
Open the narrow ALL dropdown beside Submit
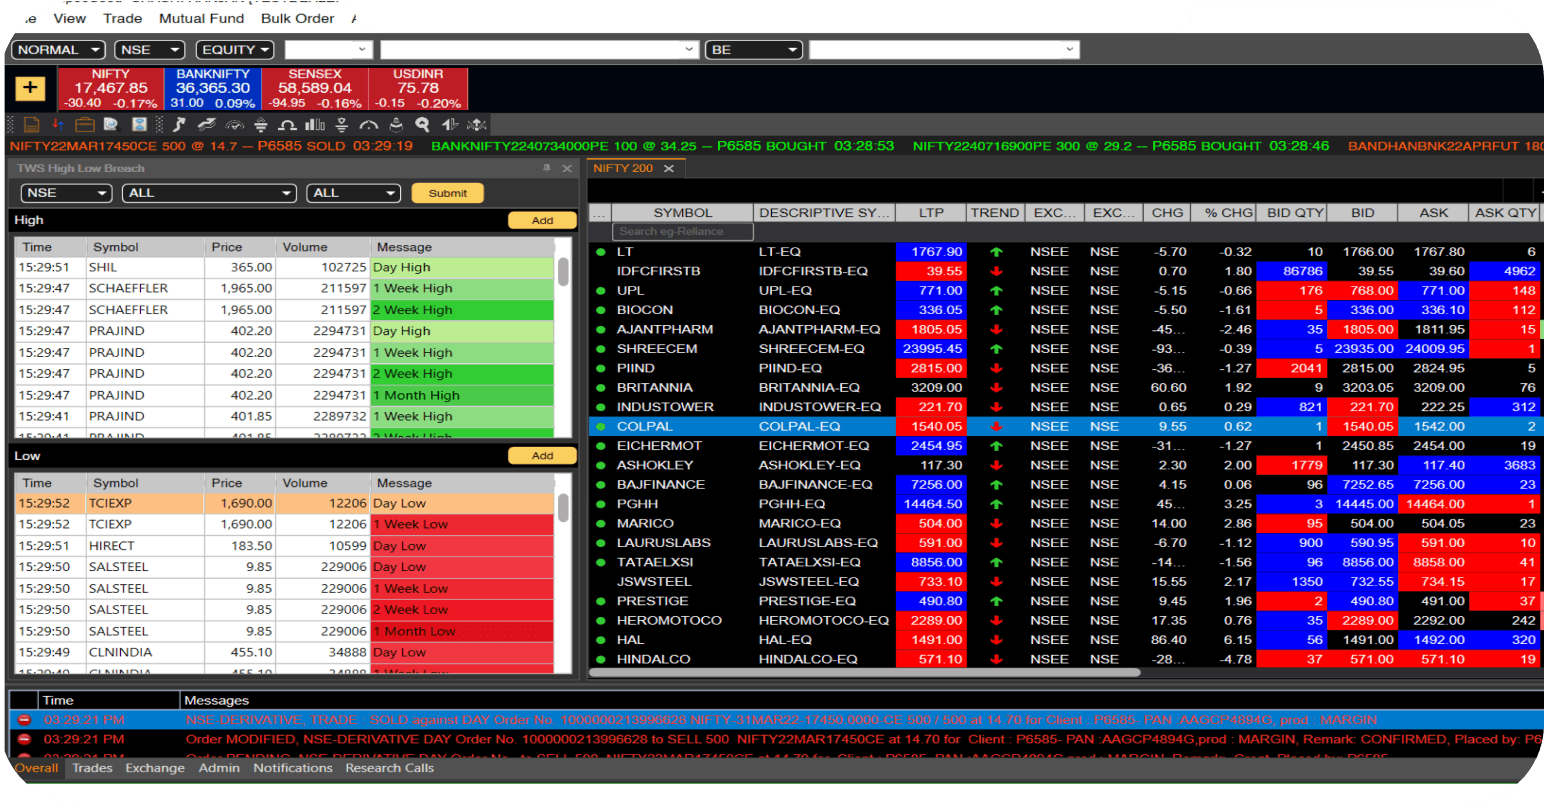354,193
